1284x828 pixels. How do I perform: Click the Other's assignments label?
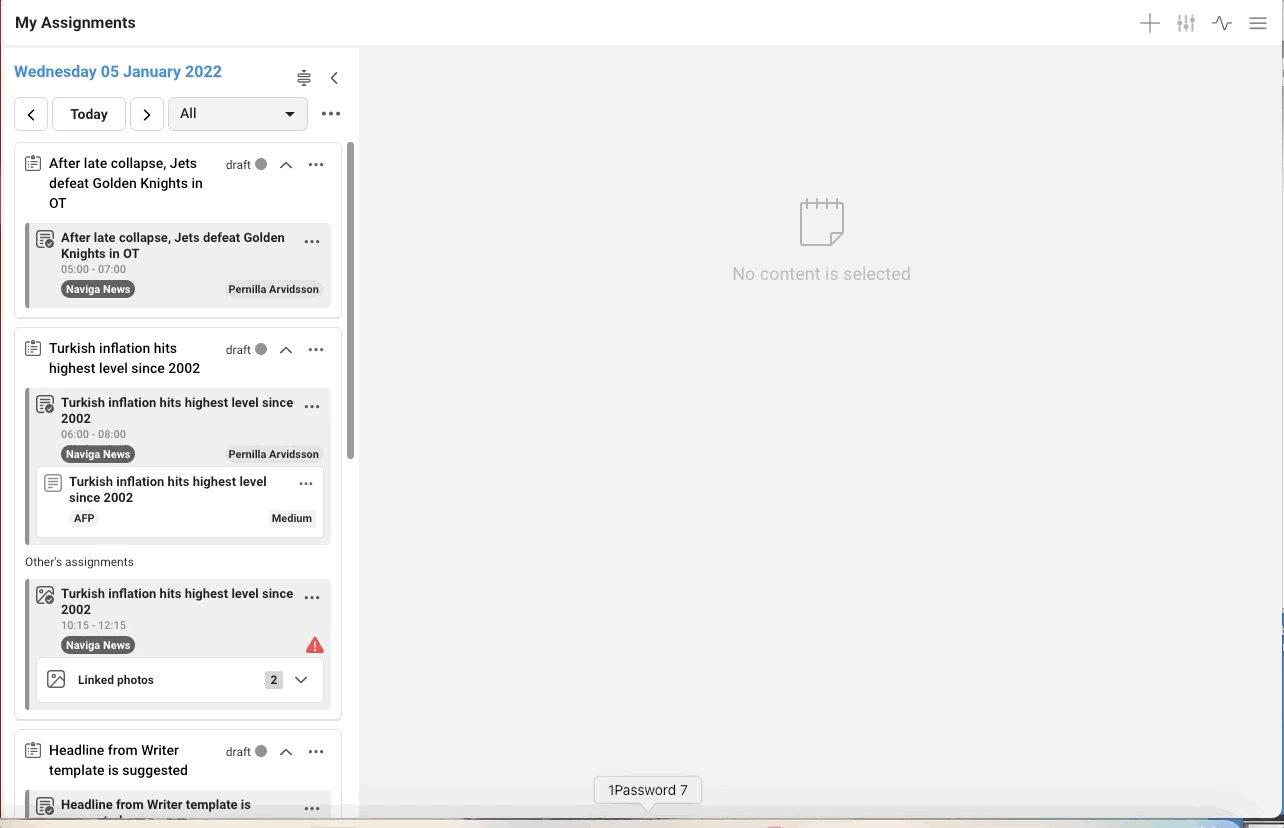point(79,562)
